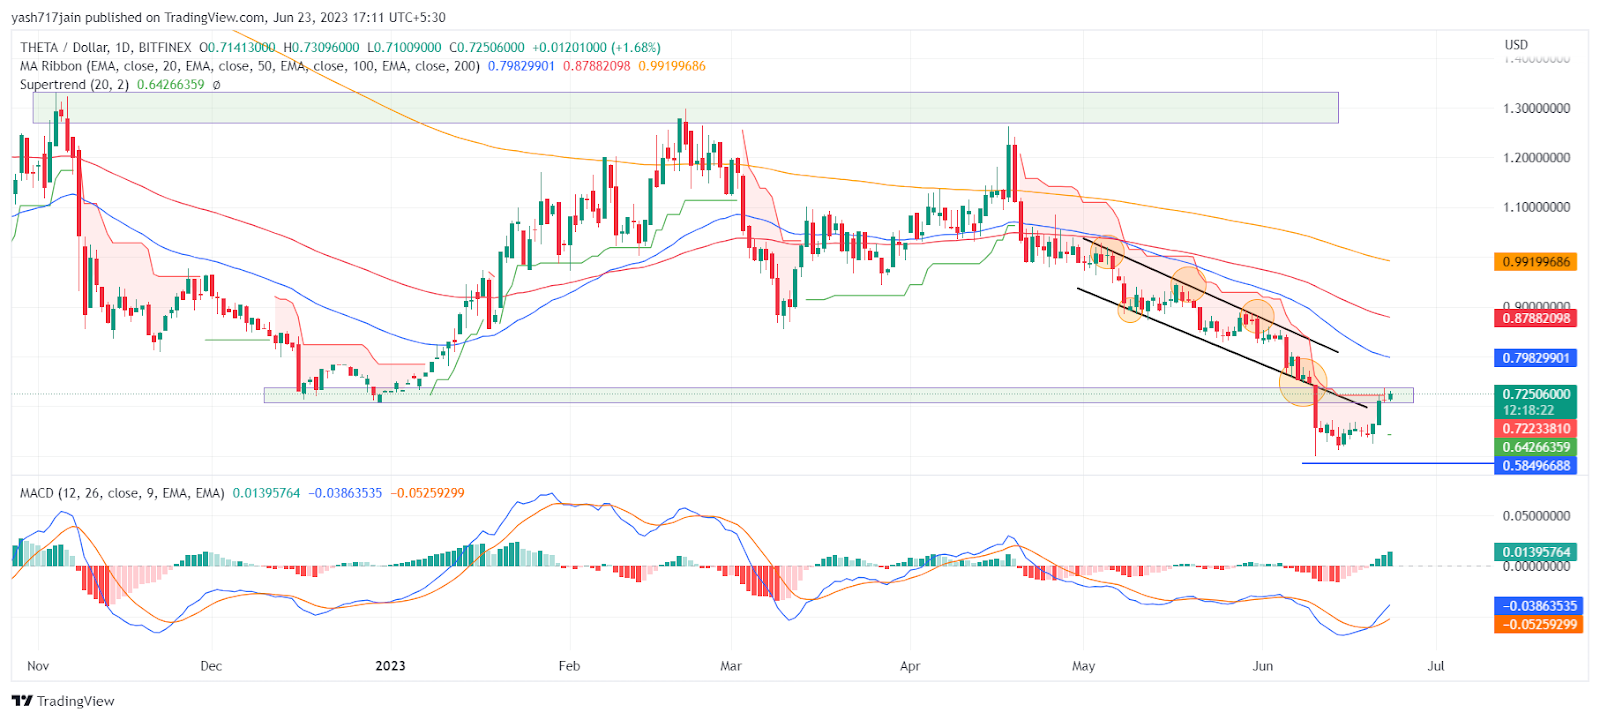1600x720 pixels.
Task: Click the open value O0.71413000
Action: tap(237, 47)
